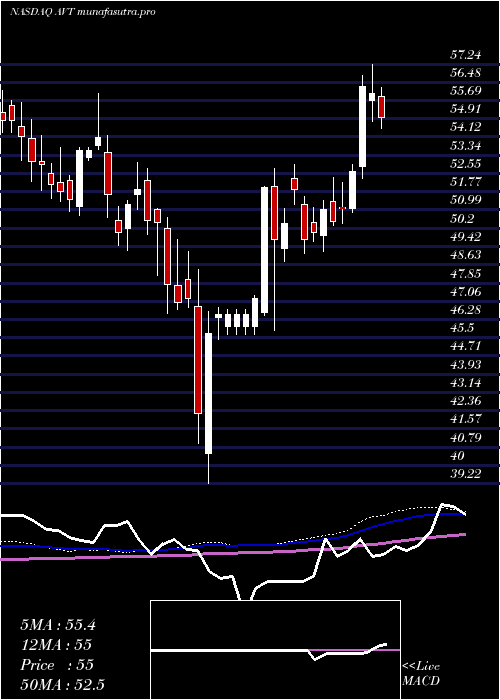Image resolution: width=500 pixels, height=700 pixels.
Task: Select the 47.06 price value
Action: point(465,292)
